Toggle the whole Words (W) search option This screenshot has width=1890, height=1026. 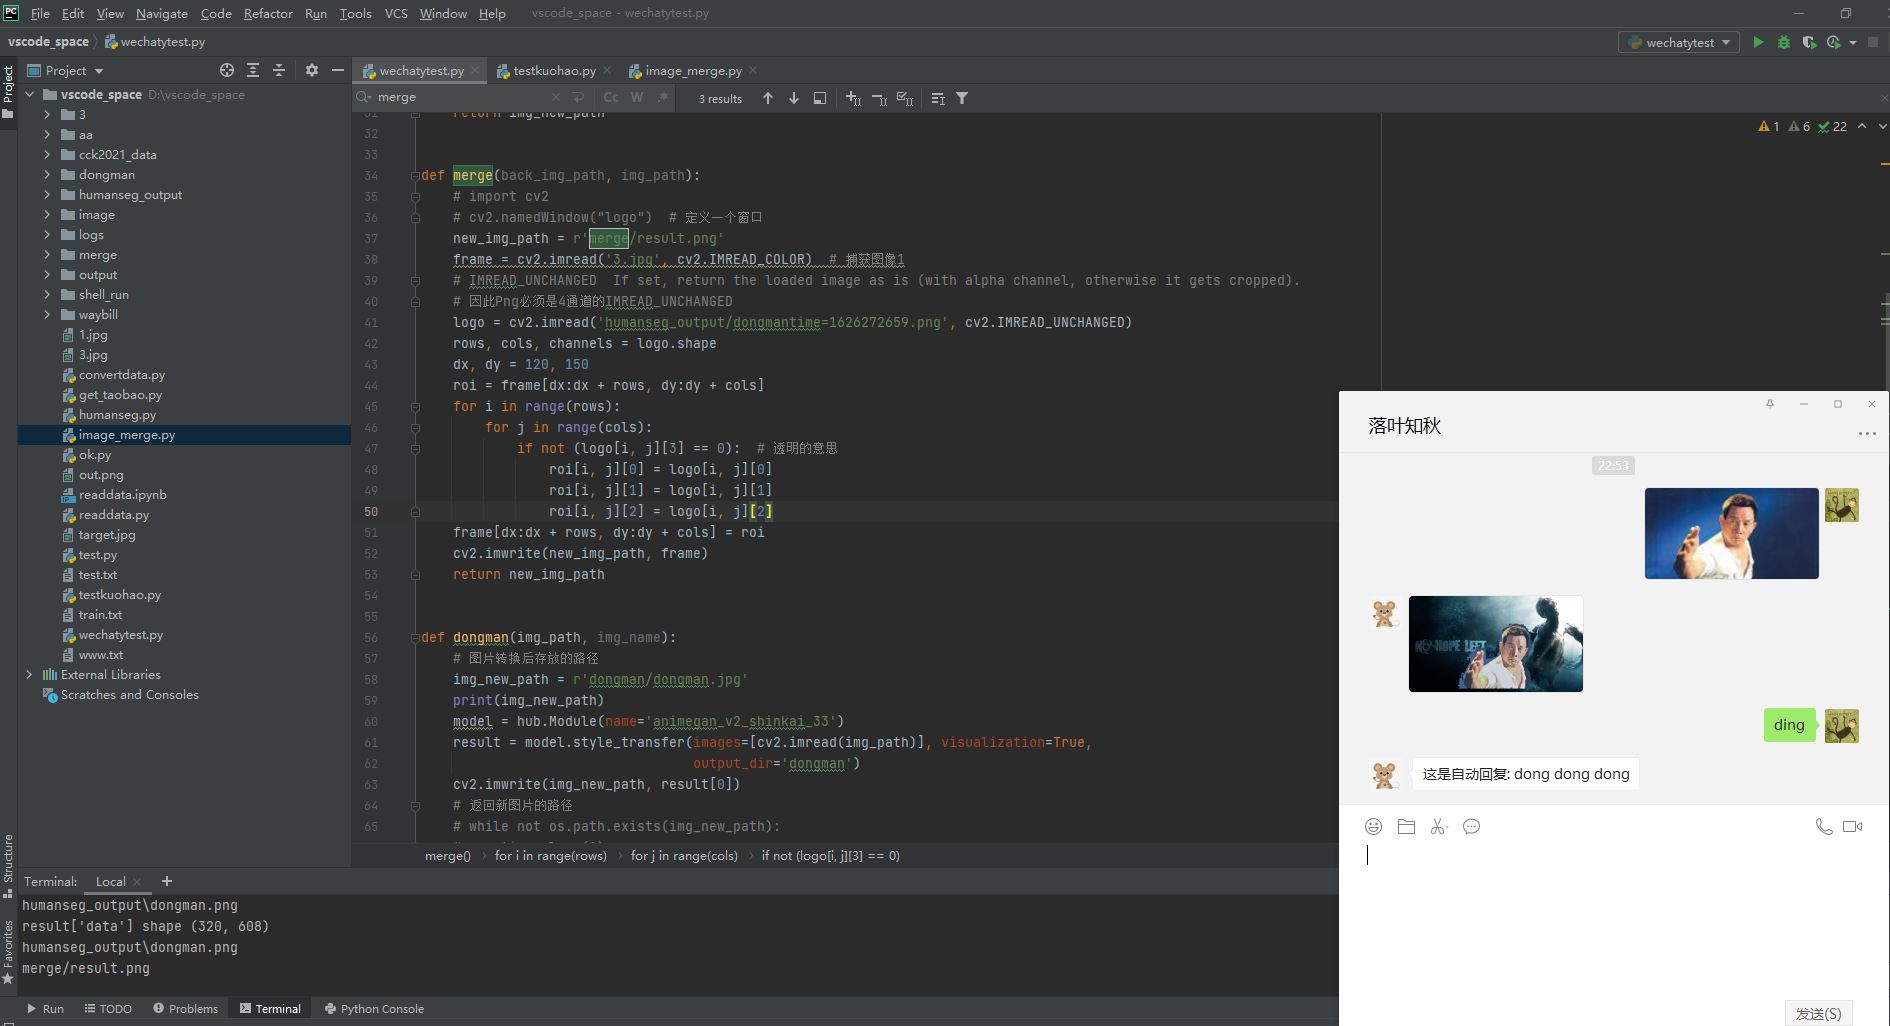coord(637,97)
